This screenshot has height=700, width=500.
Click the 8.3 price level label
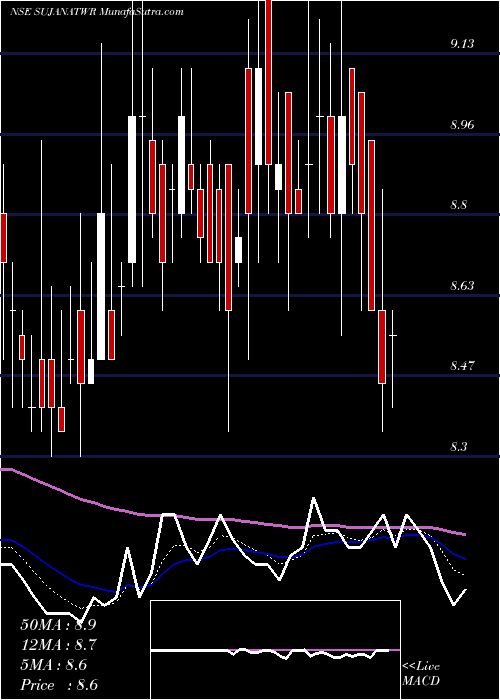tap(458, 446)
